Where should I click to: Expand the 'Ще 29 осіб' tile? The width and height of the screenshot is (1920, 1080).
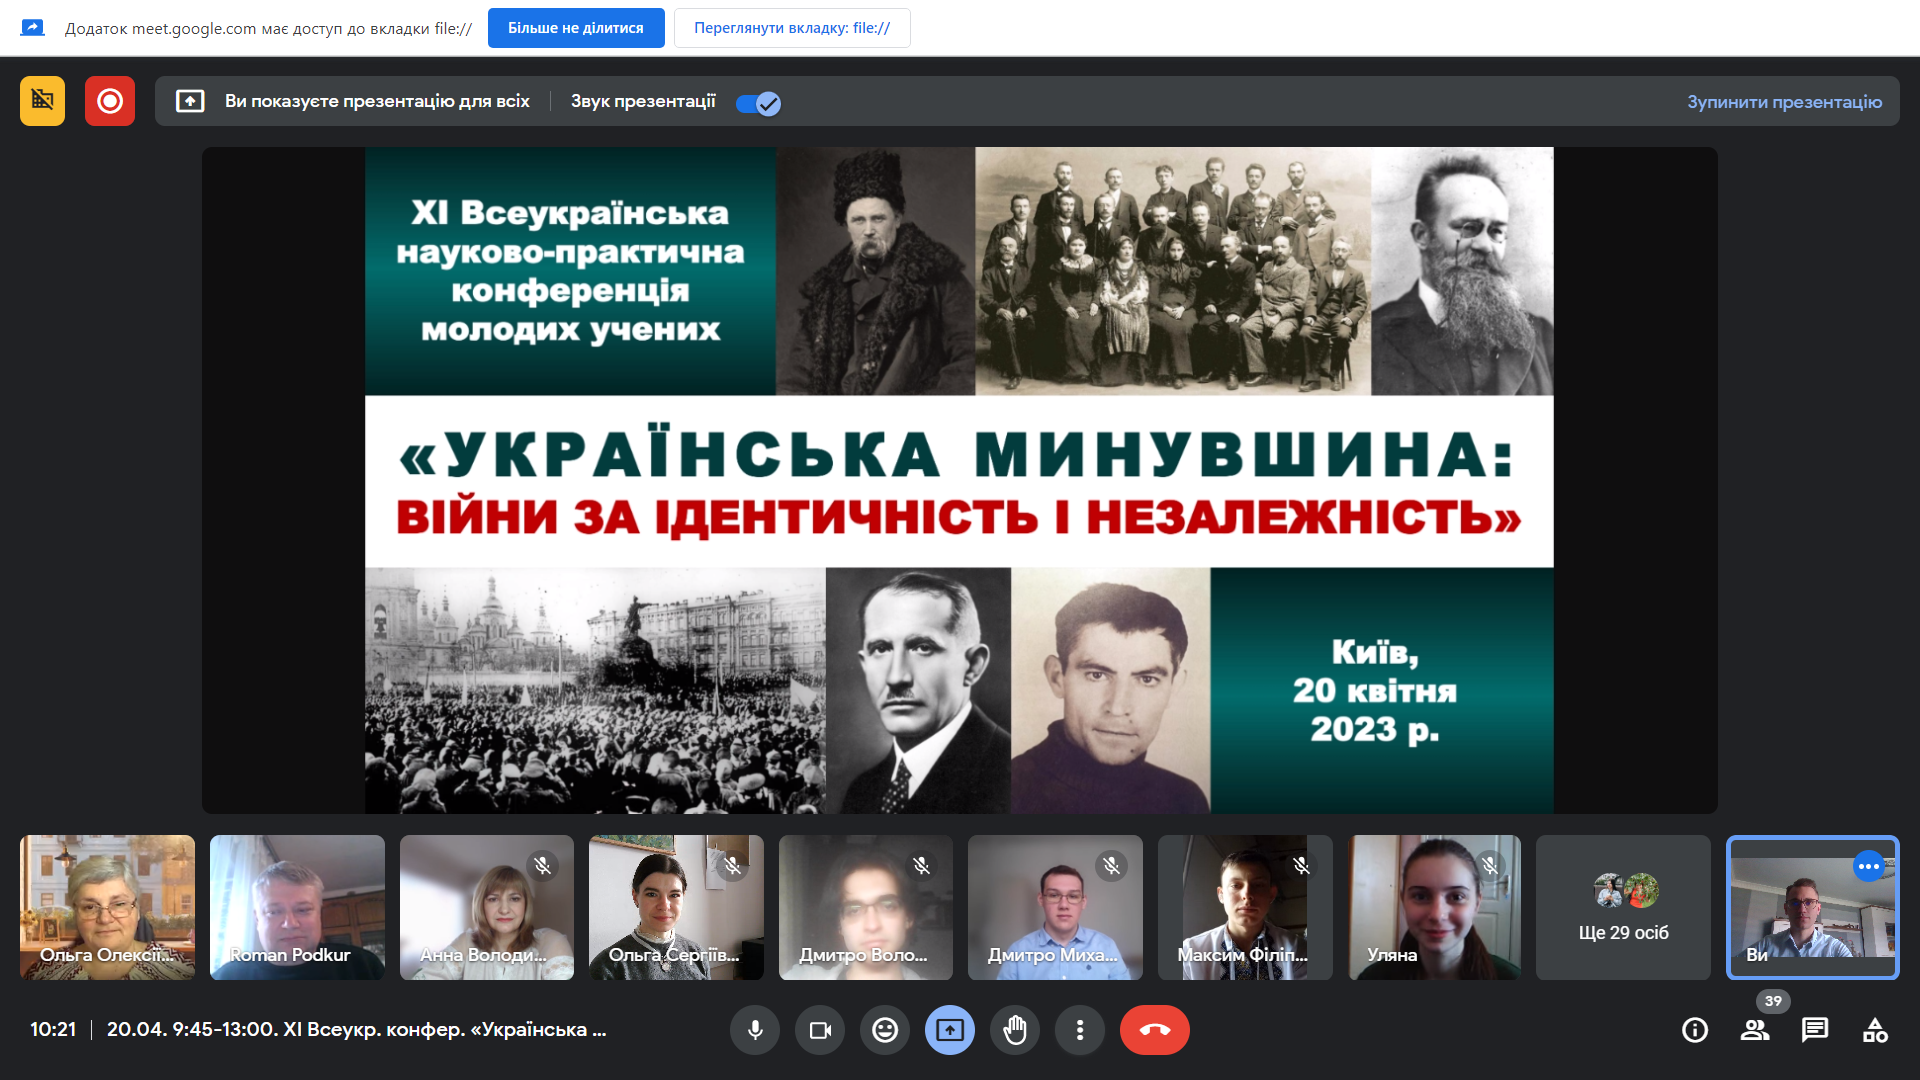(1623, 908)
